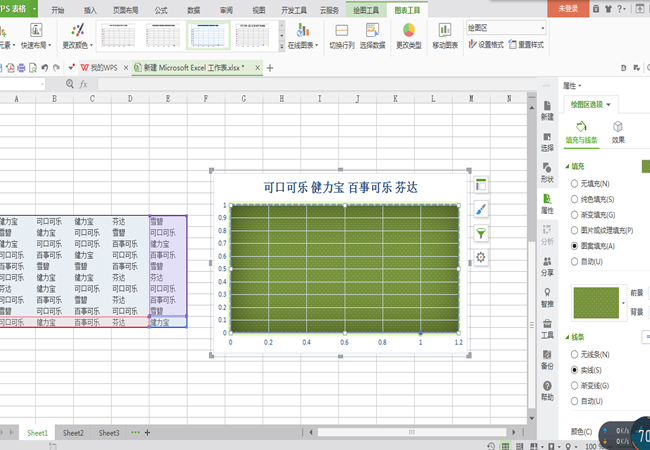Select the Pattern fill (图案填充) radio option

tap(574, 246)
